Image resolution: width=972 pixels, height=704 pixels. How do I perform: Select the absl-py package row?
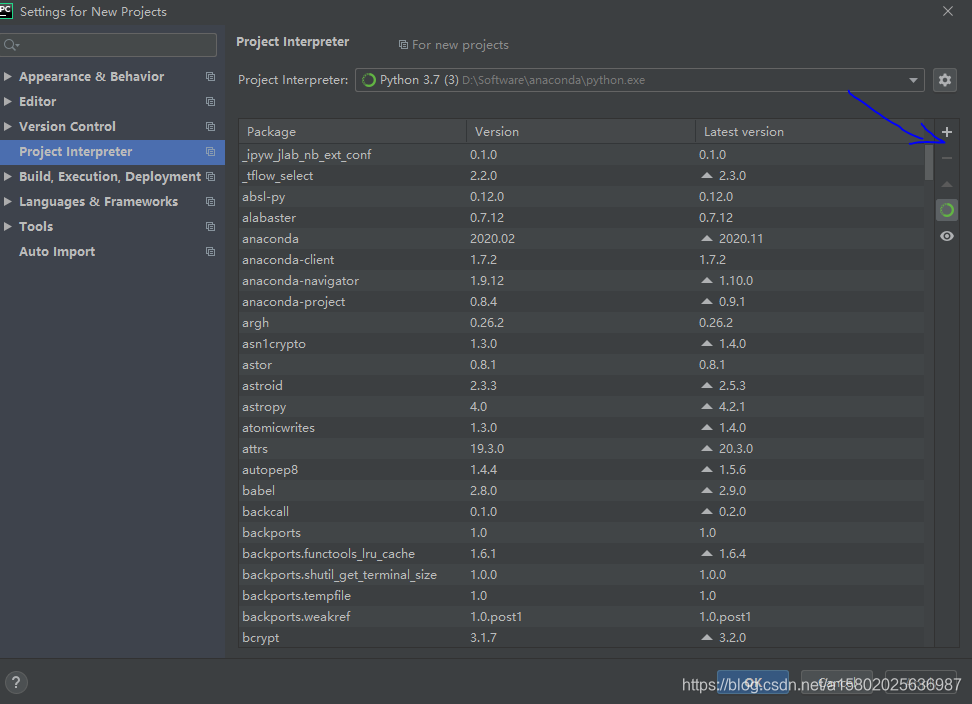(x=581, y=196)
